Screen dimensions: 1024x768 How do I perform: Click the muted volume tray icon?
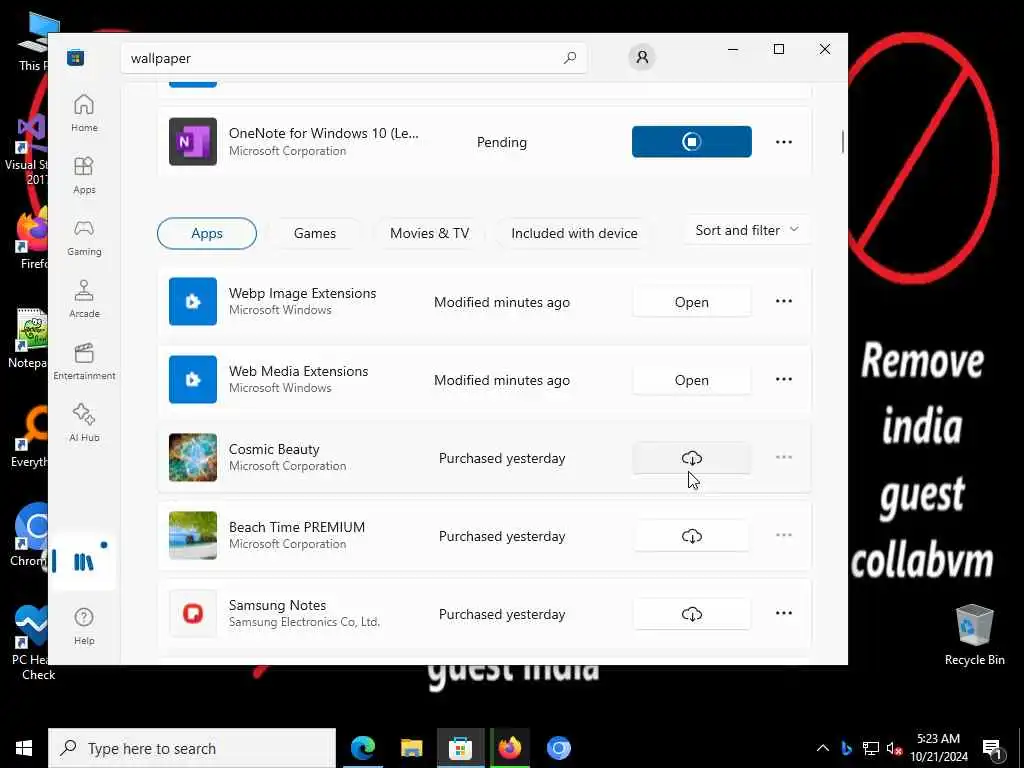895,748
